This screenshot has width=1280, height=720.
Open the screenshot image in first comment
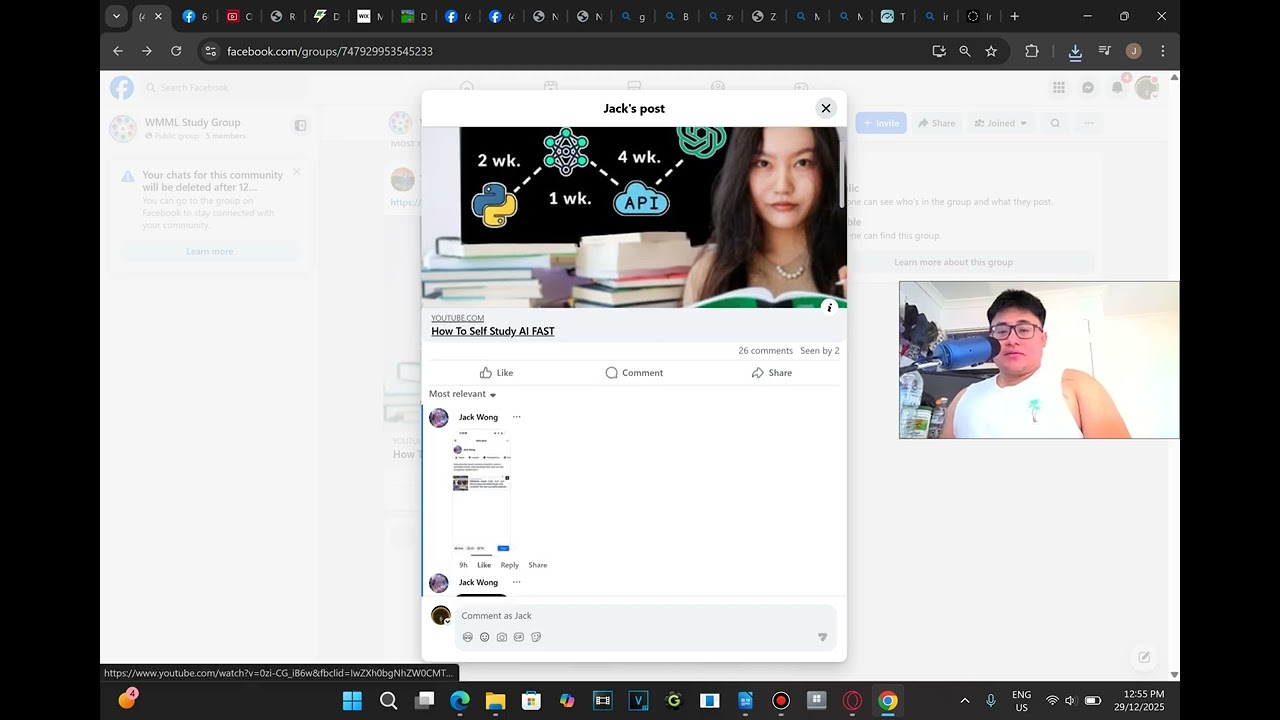(x=481, y=491)
